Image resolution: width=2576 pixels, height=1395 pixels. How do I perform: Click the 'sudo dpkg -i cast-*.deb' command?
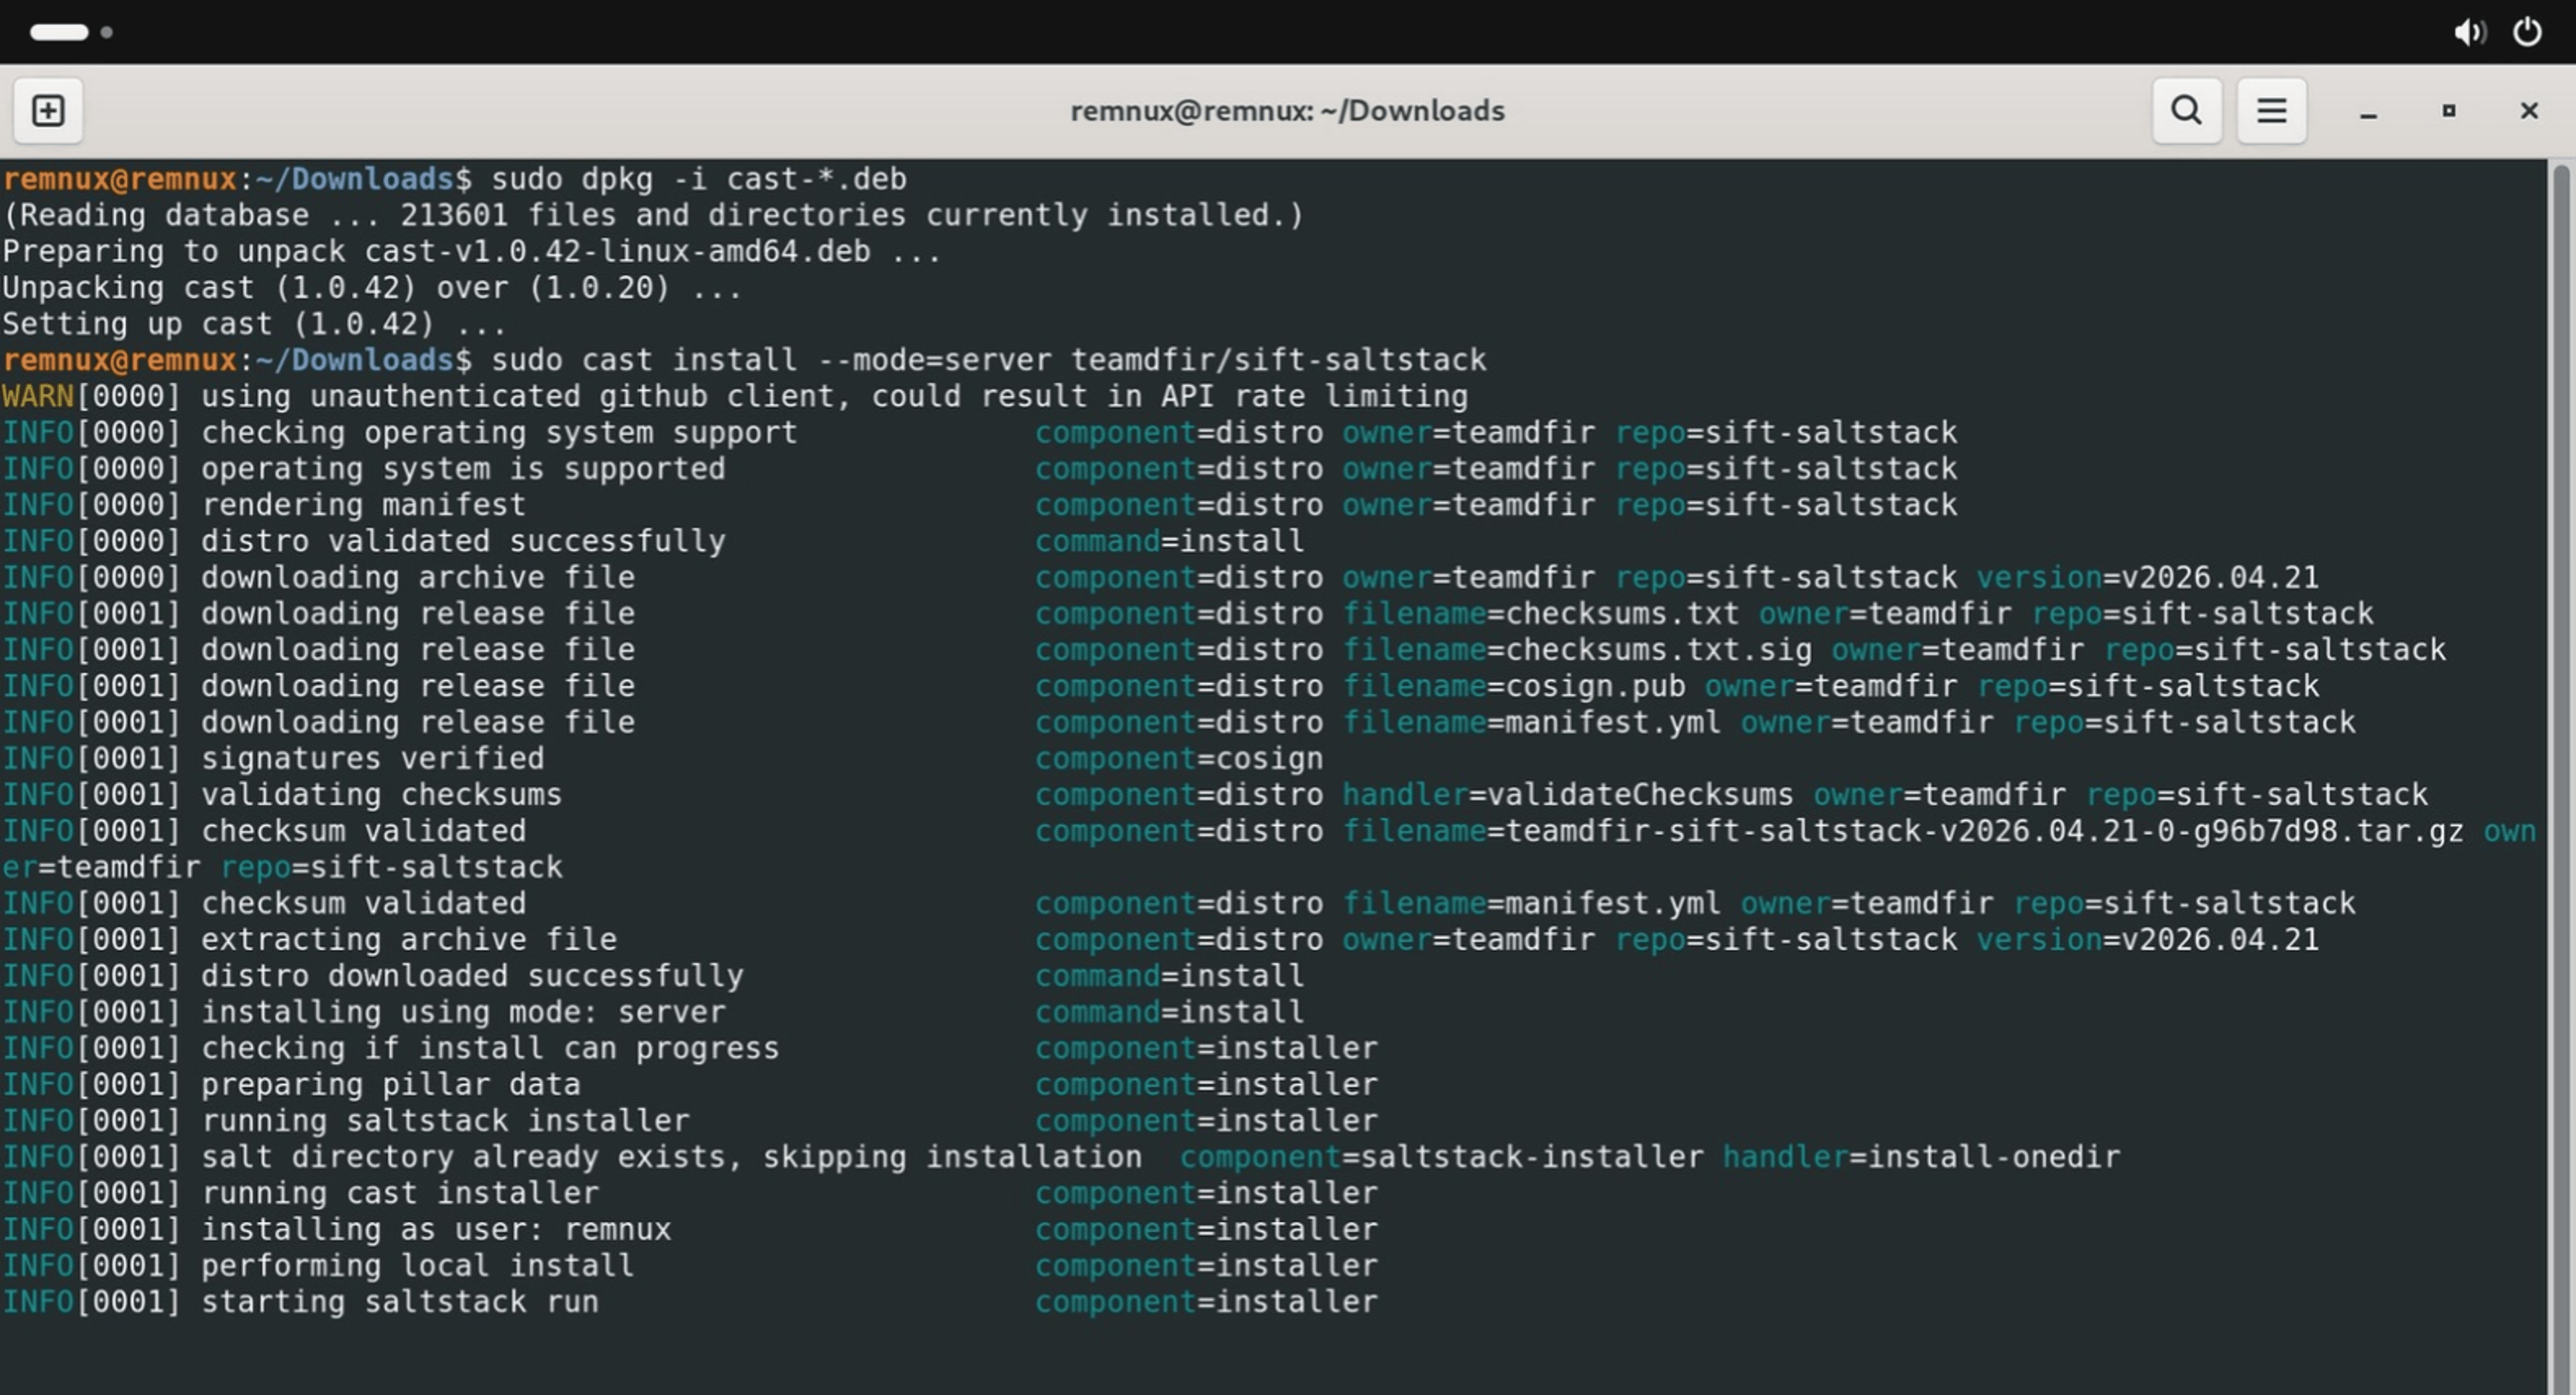pos(698,179)
